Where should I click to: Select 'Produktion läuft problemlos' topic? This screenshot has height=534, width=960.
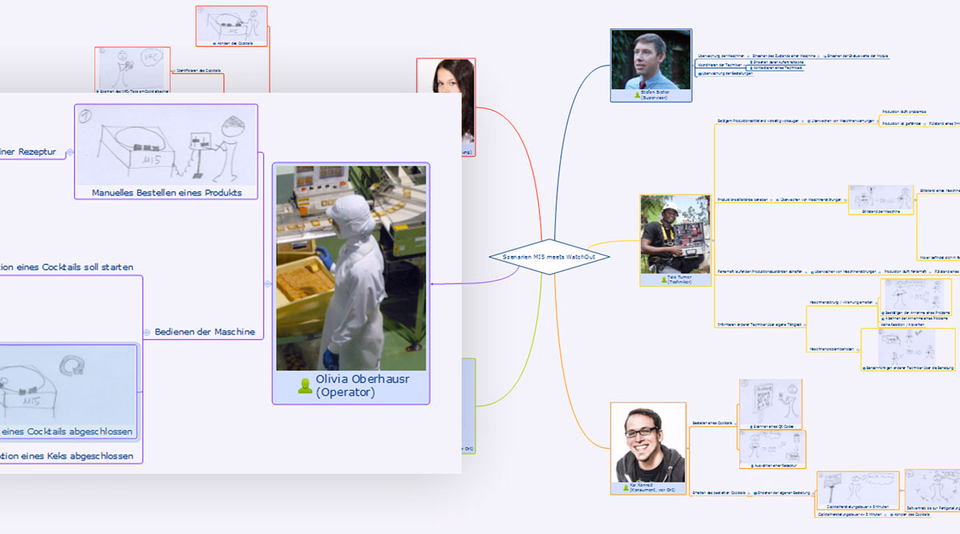tap(904, 112)
